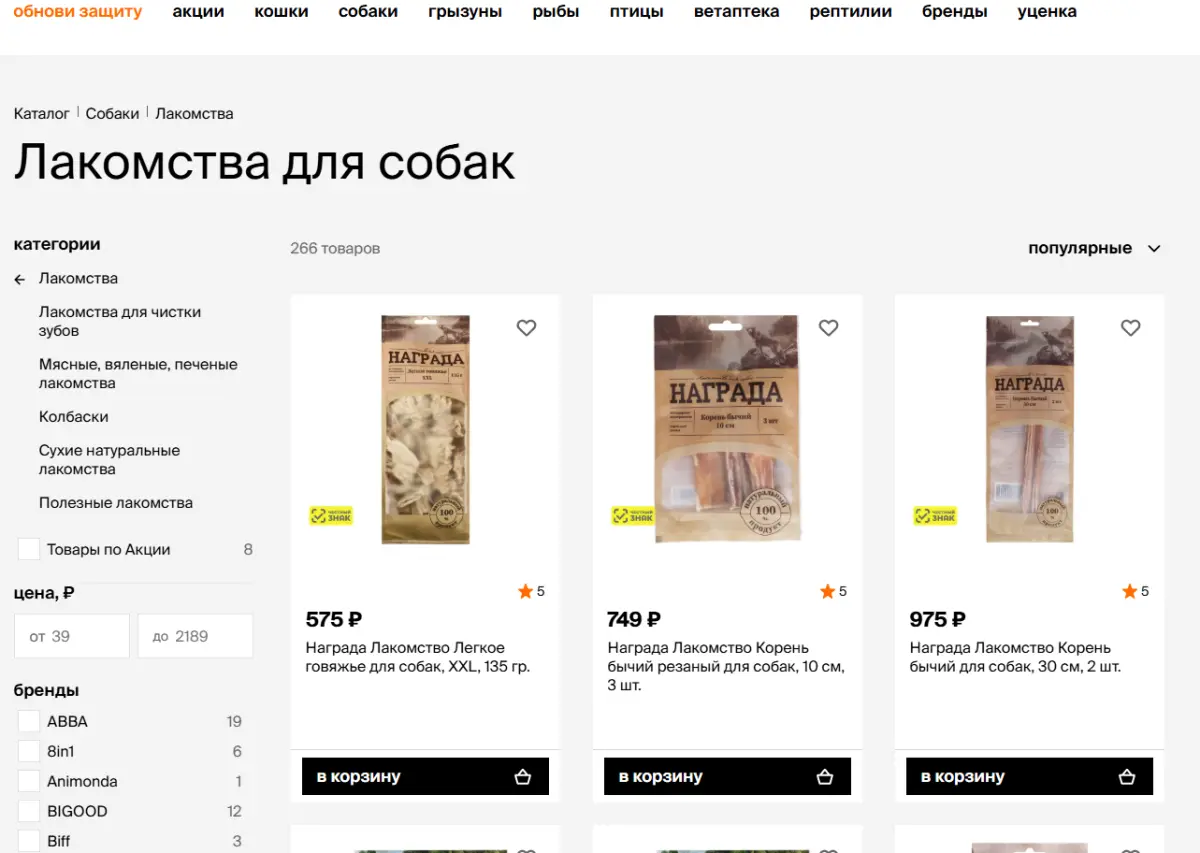Click the 749 ₽ price text
Image resolution: width=1200 pixels, height=853 pixels.
click(x=634, y=619)
